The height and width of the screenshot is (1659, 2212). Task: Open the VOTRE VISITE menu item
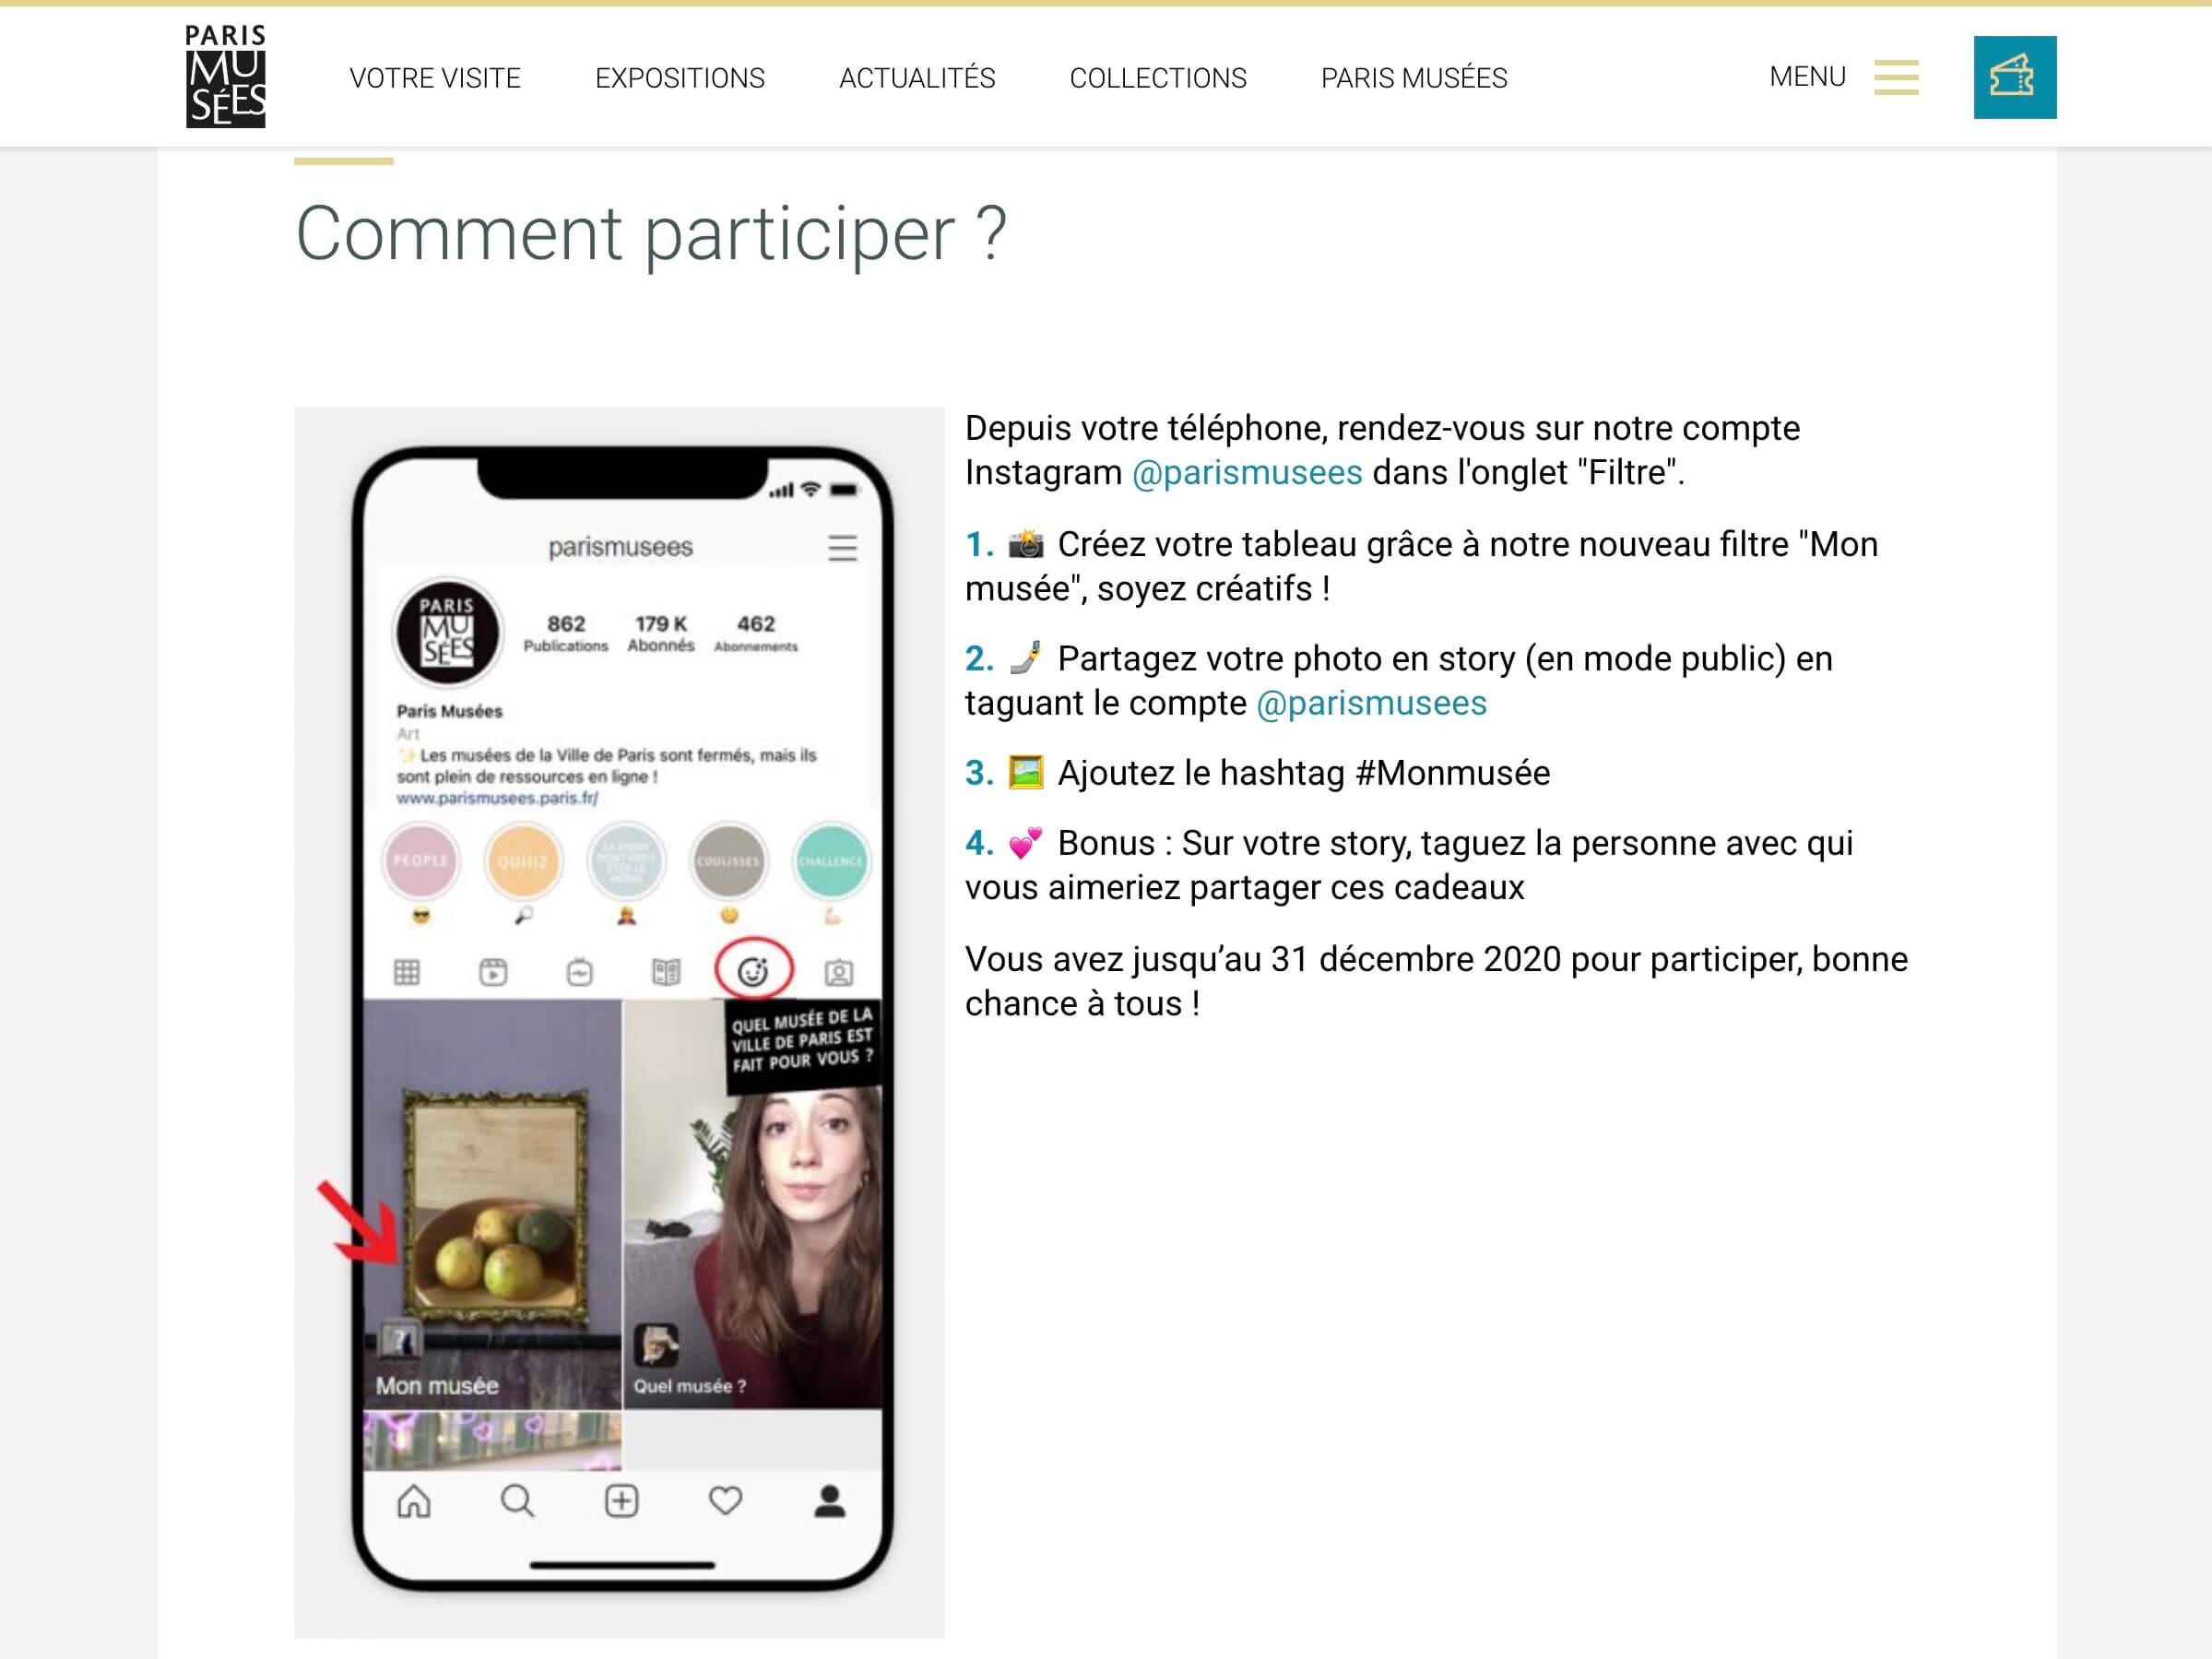435,78
